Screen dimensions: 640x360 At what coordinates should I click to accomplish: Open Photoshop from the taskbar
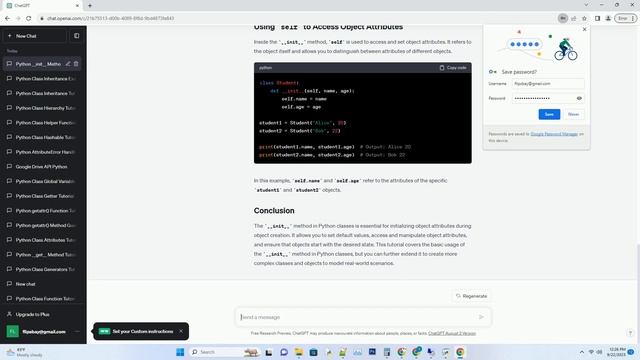[x=372, y=352]
